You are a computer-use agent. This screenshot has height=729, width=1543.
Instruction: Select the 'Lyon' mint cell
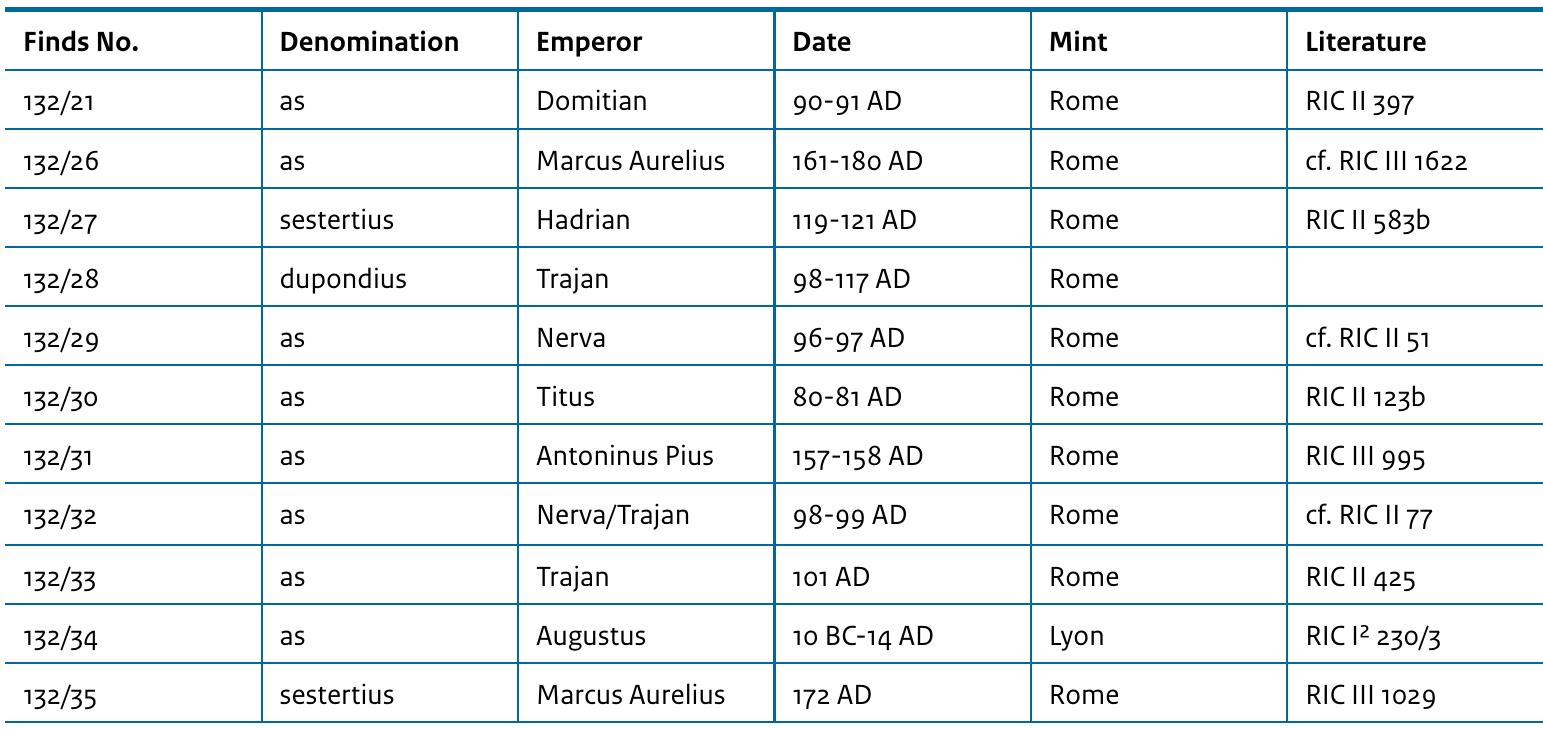click(1076, 636)
